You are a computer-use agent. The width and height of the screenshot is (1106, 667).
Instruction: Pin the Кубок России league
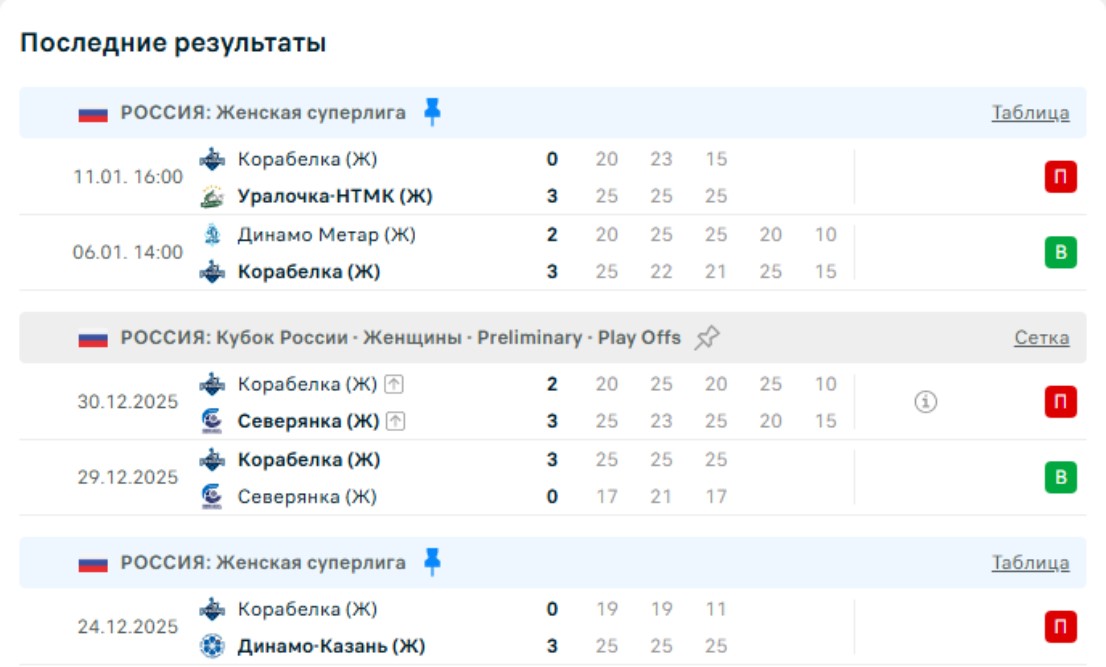click(707, 338)
